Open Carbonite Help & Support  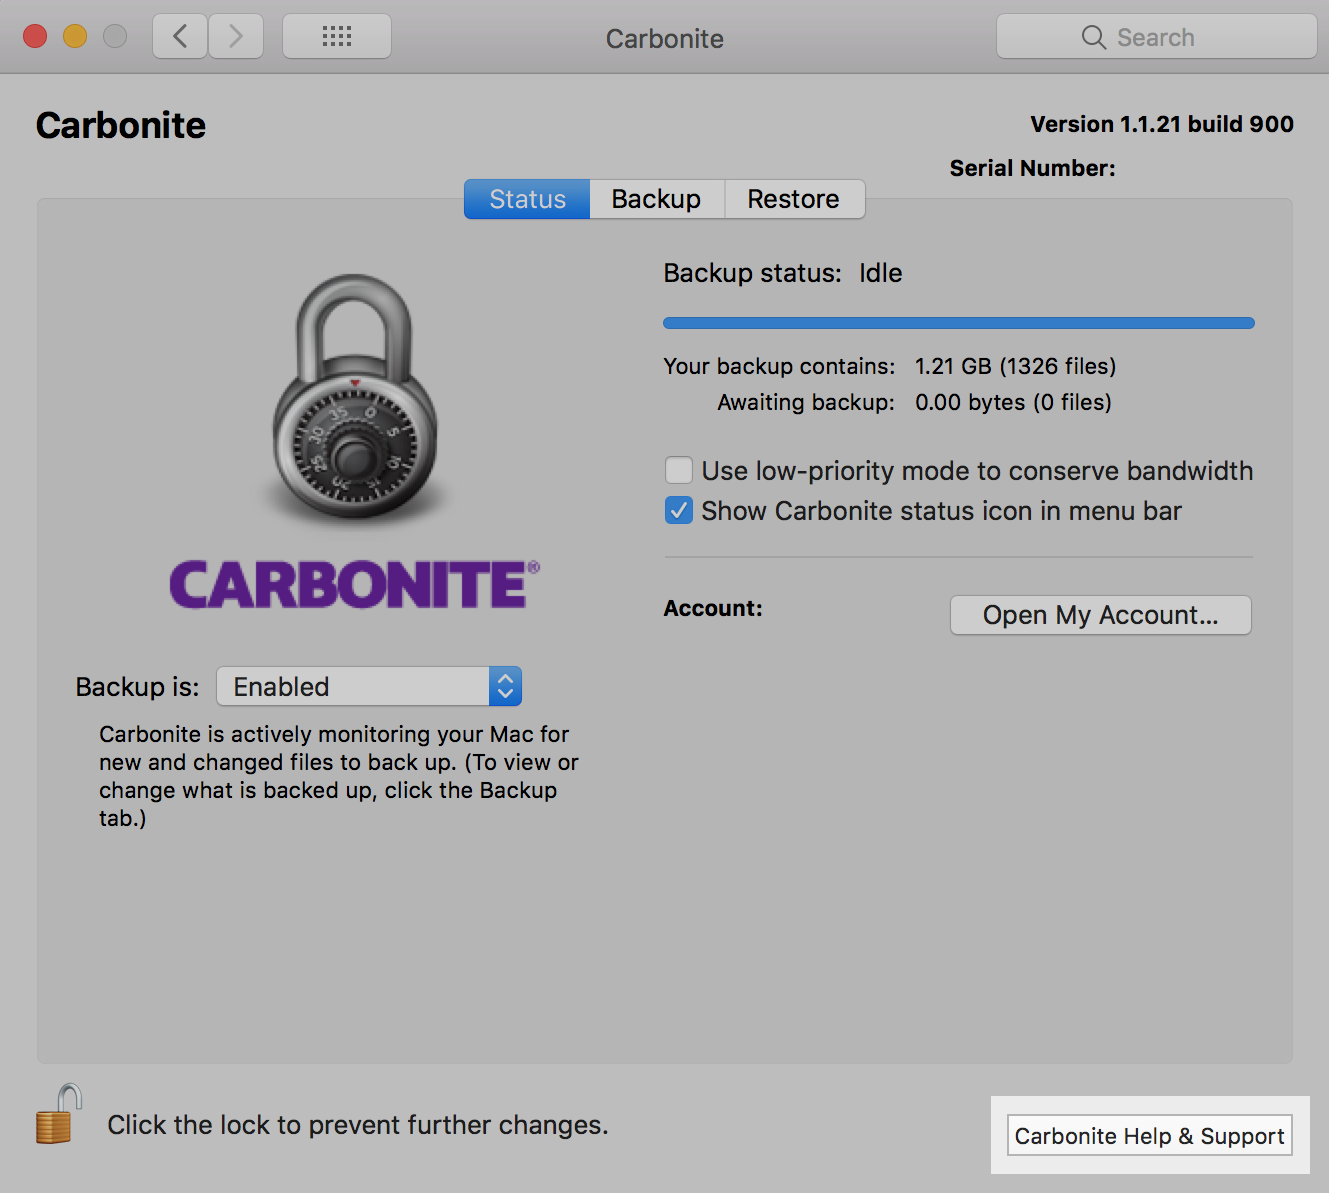[x=1149, y=1136]
